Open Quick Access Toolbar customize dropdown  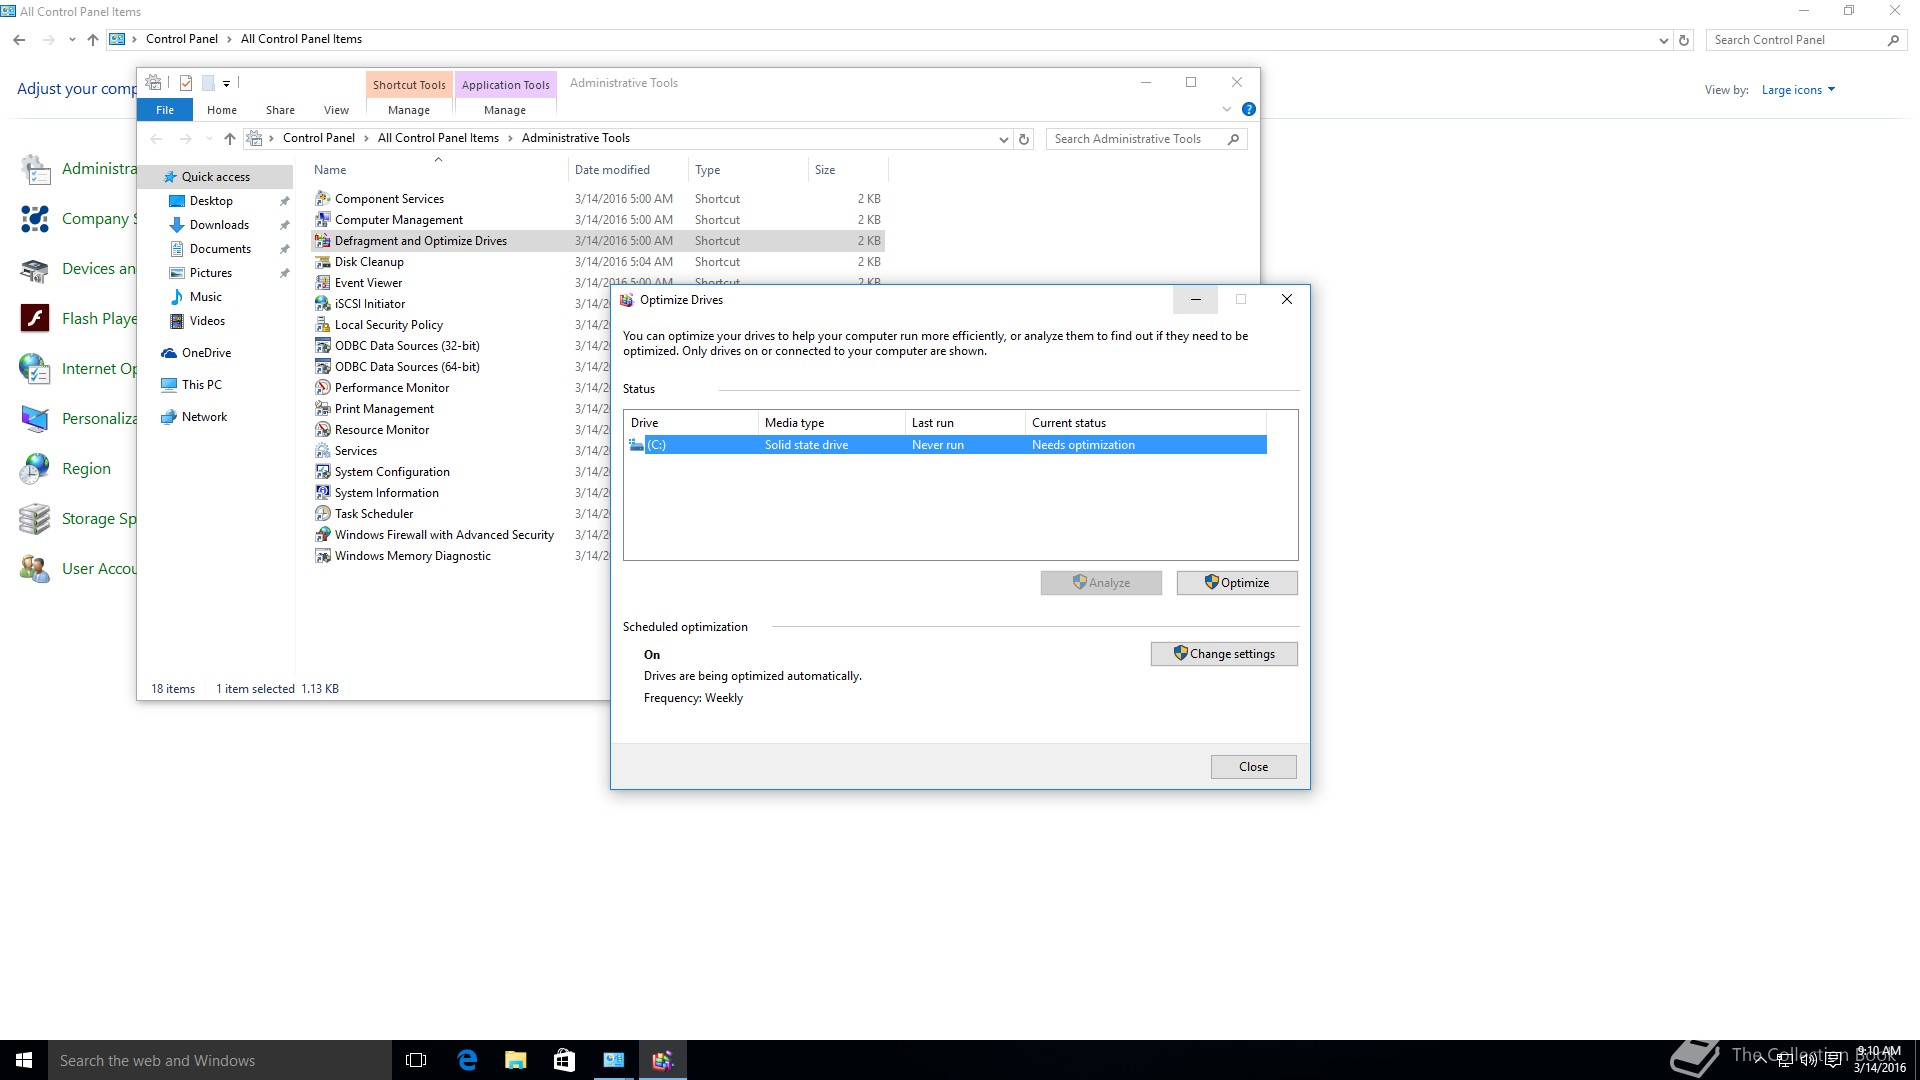227,84
